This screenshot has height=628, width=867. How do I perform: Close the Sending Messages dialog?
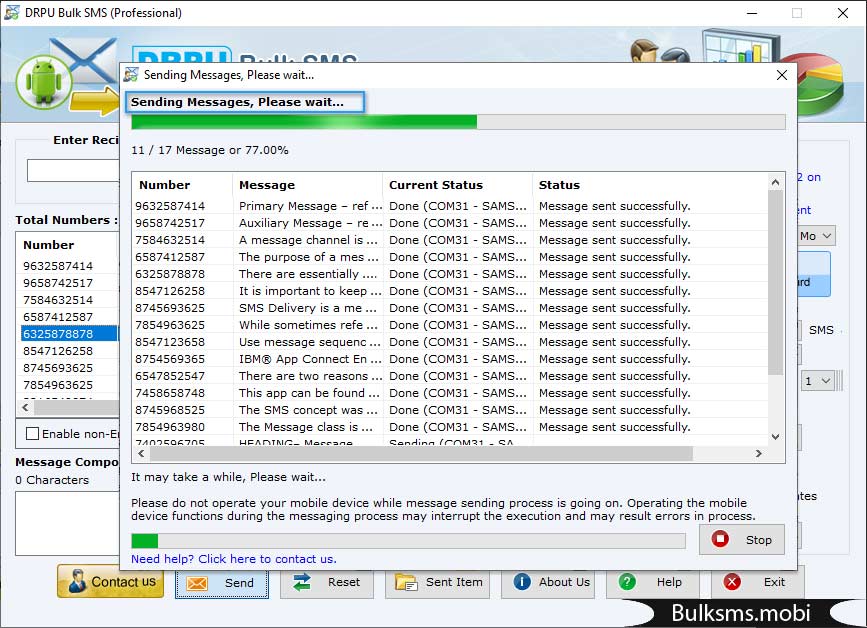click(781, 75)
